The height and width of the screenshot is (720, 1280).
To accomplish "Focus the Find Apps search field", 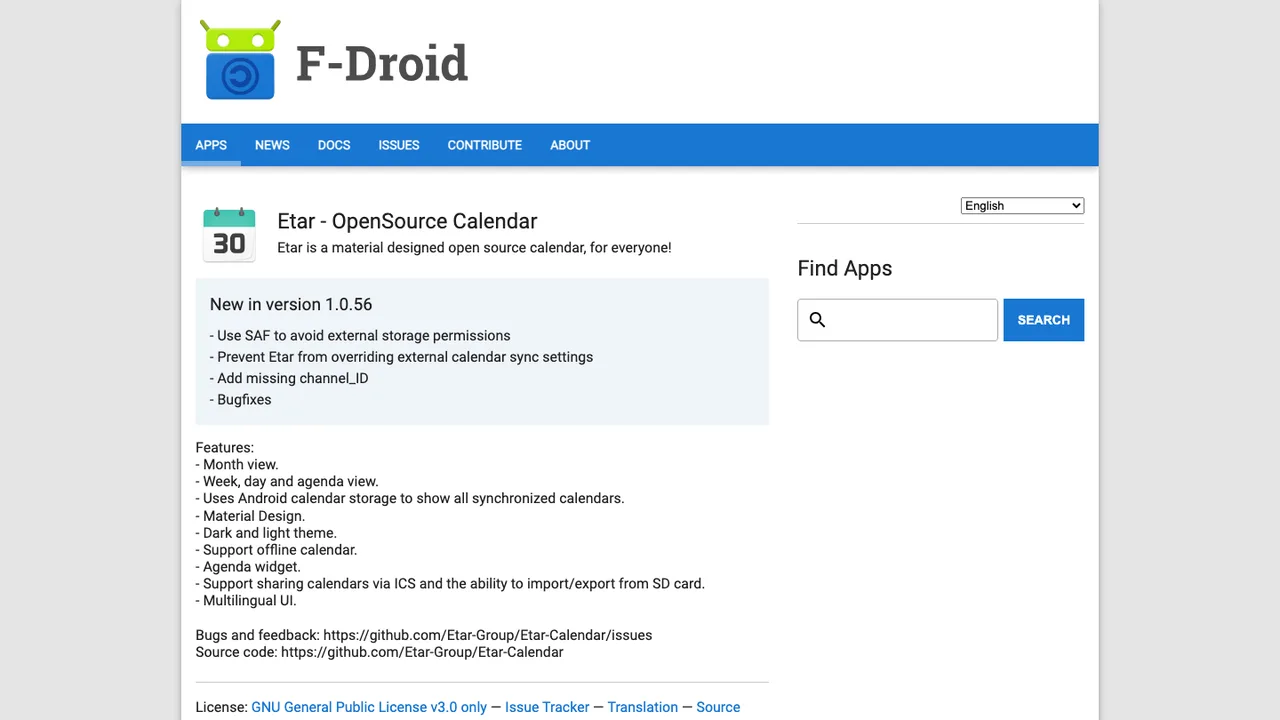I will (898, 320).
